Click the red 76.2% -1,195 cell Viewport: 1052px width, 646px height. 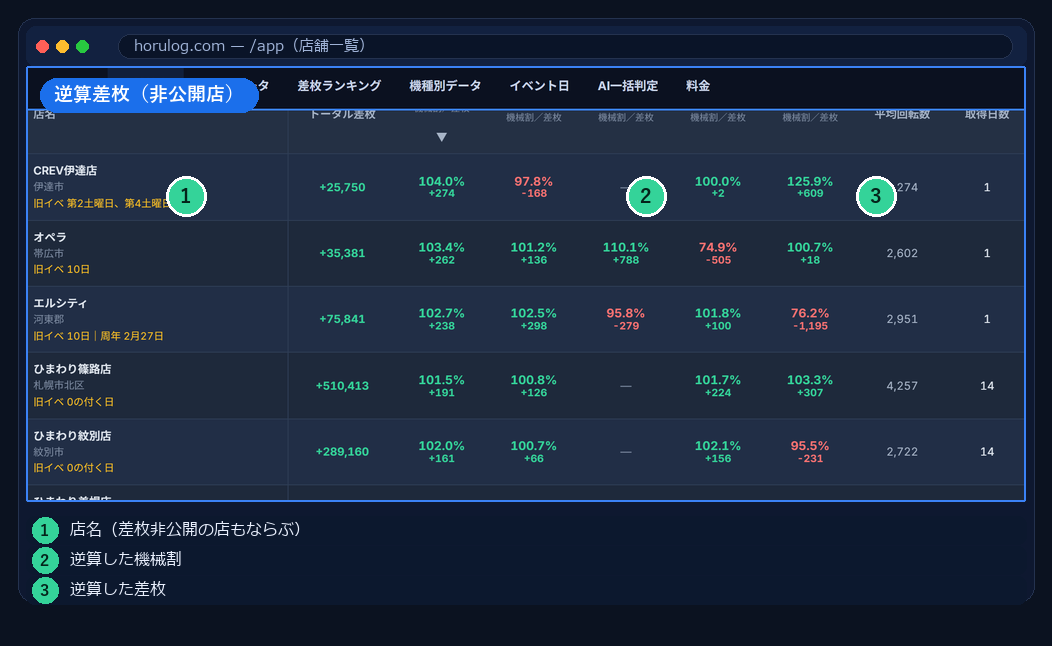pos(810,319)
